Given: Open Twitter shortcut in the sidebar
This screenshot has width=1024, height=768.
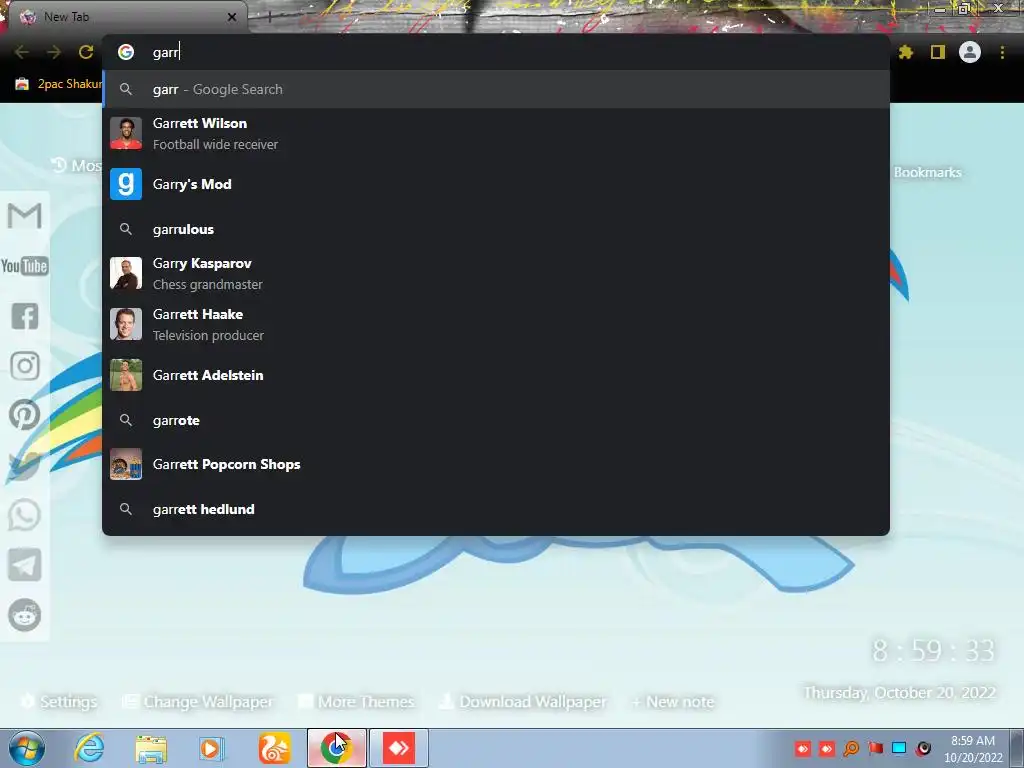Looking at the screenshot, I should pyautogui.click(x=25, y=465).
